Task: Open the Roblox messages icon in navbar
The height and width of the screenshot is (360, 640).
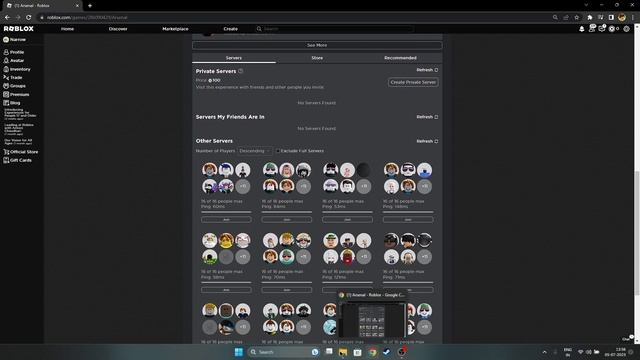Action: (x=602, y=29)
